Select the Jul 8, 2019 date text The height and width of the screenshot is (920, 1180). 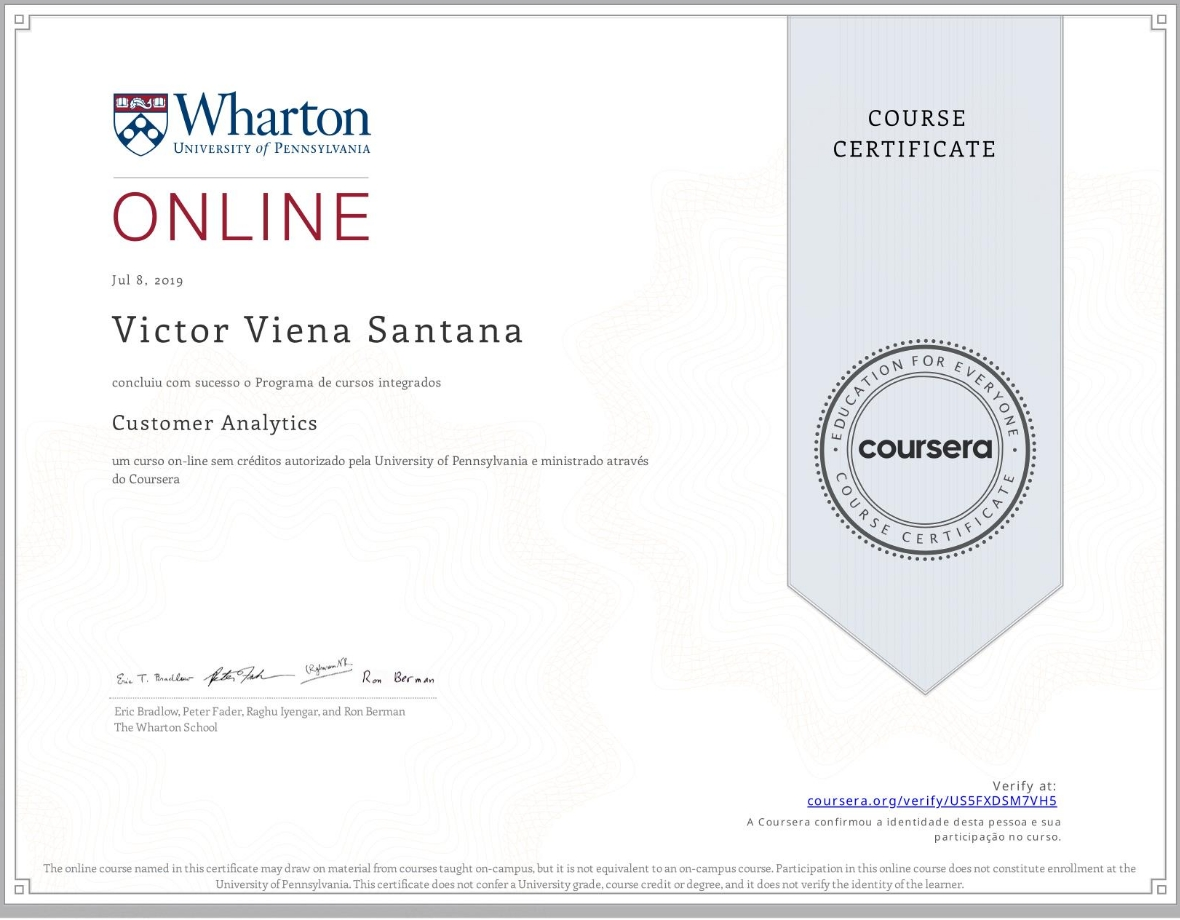click(x=147, y=280)
